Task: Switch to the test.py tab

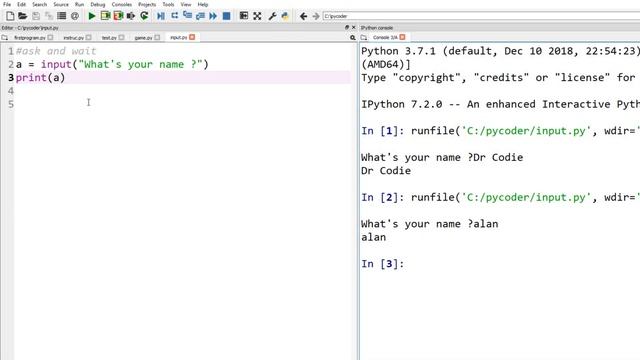Action: click(109, 38)
